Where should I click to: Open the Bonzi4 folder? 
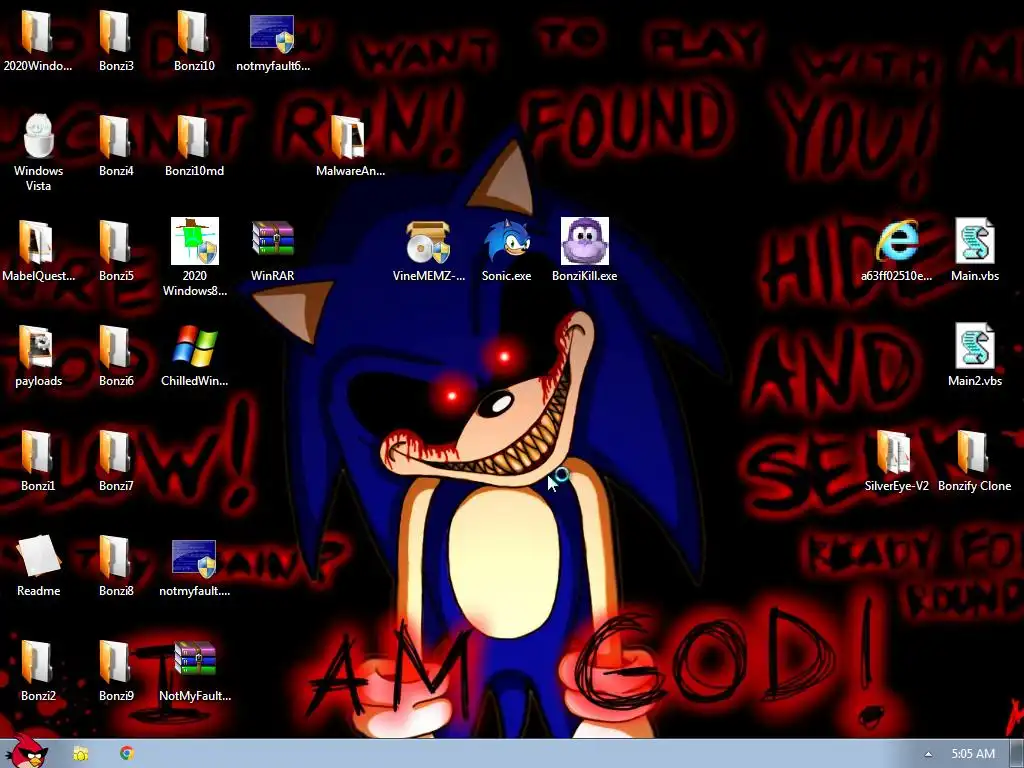pyautogui.click(x=116, y=137)
